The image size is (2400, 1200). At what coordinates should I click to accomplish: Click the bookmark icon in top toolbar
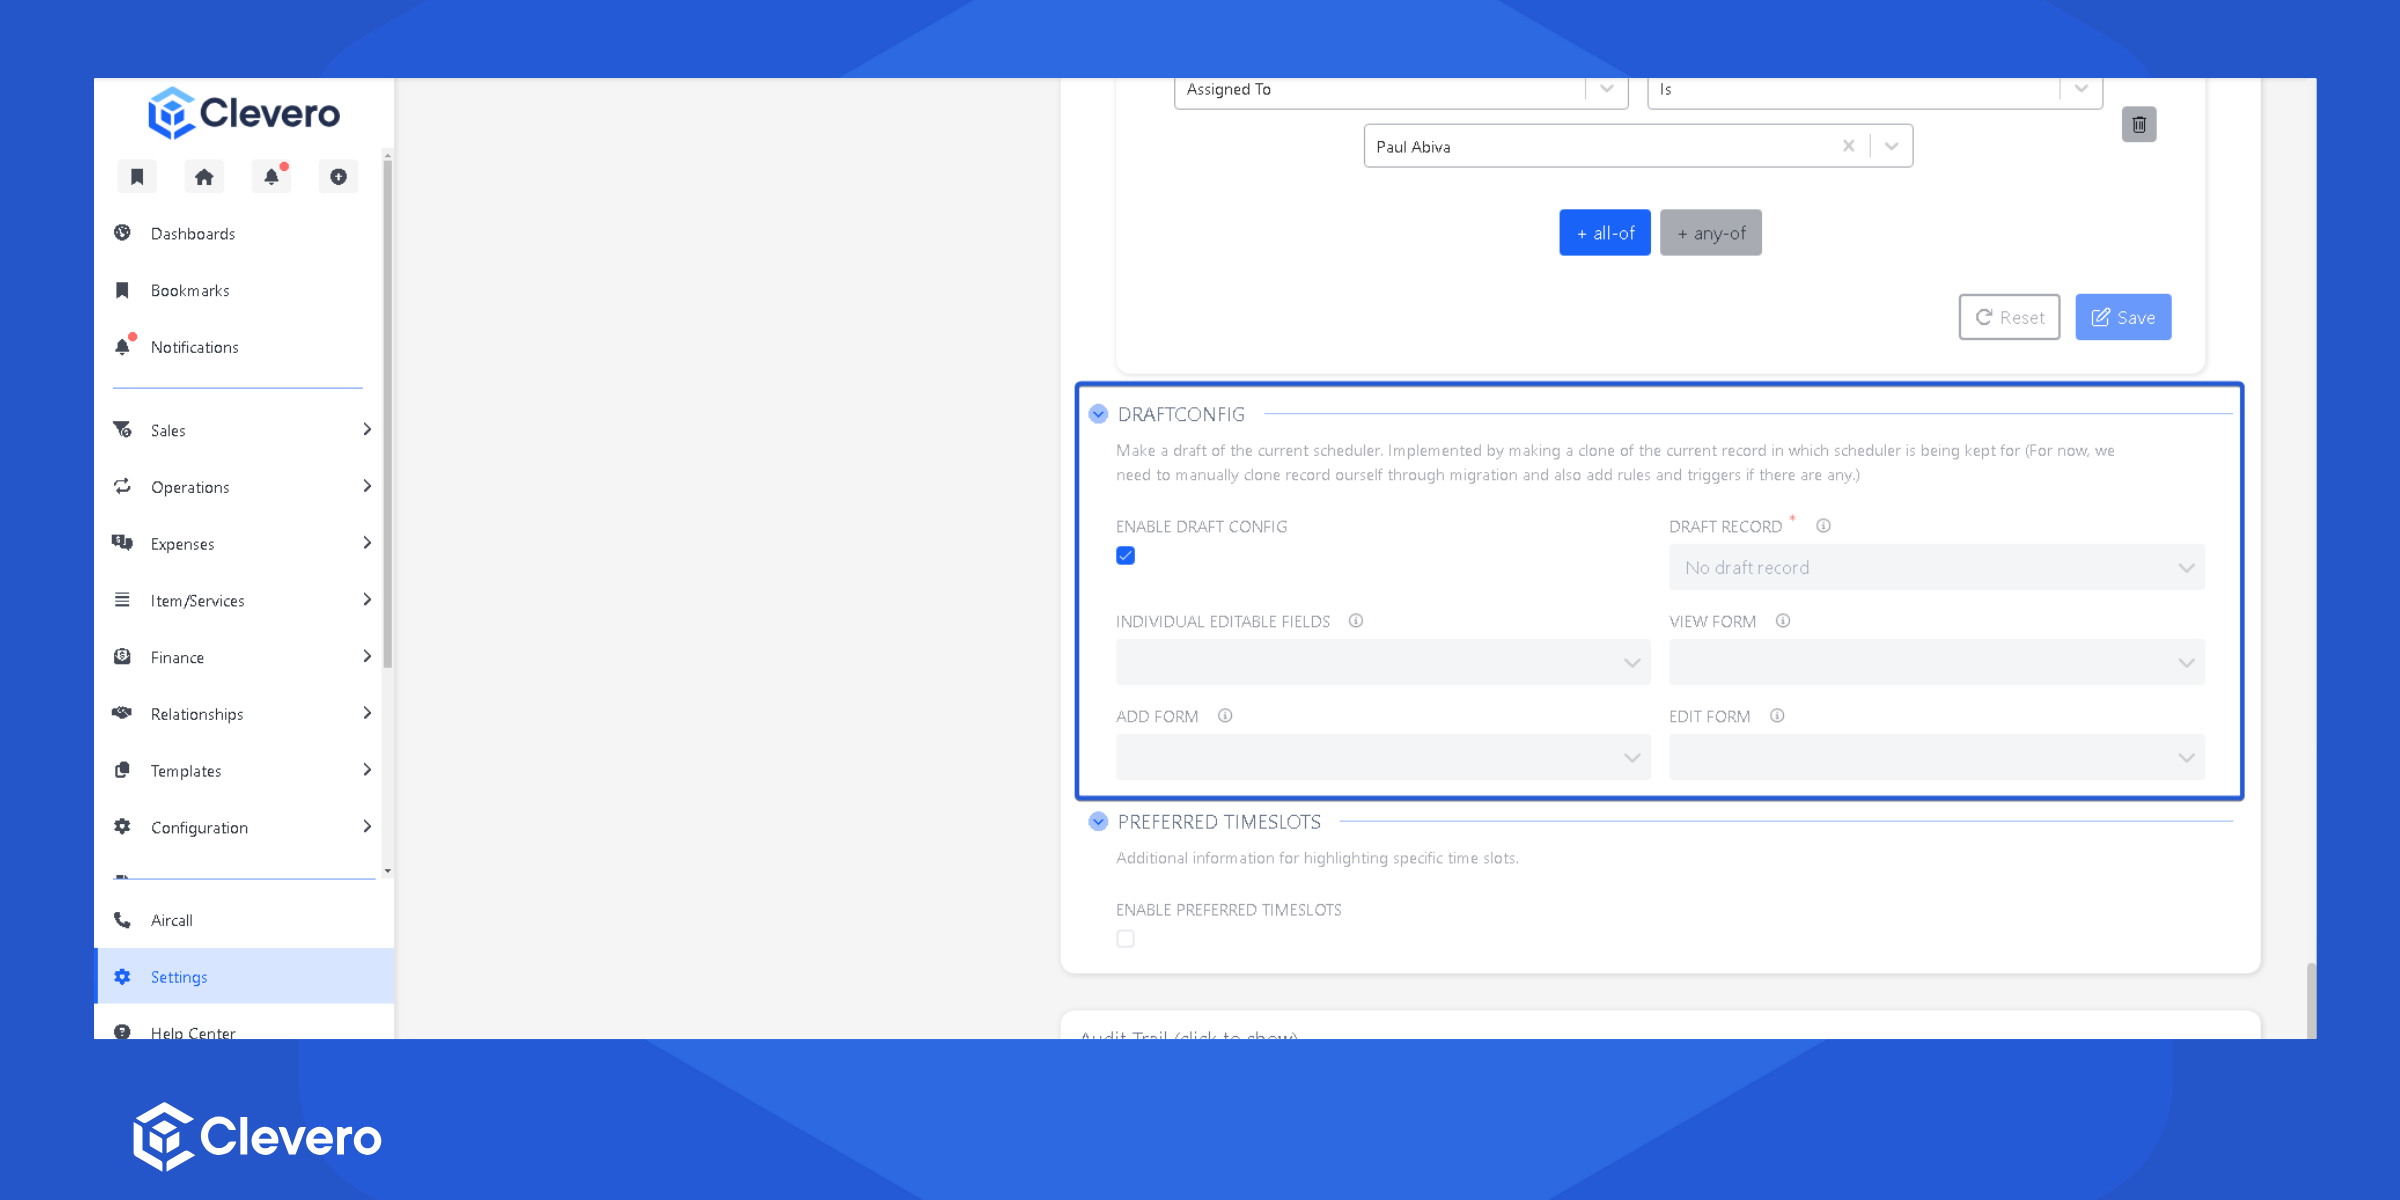(x=137, y=177)
